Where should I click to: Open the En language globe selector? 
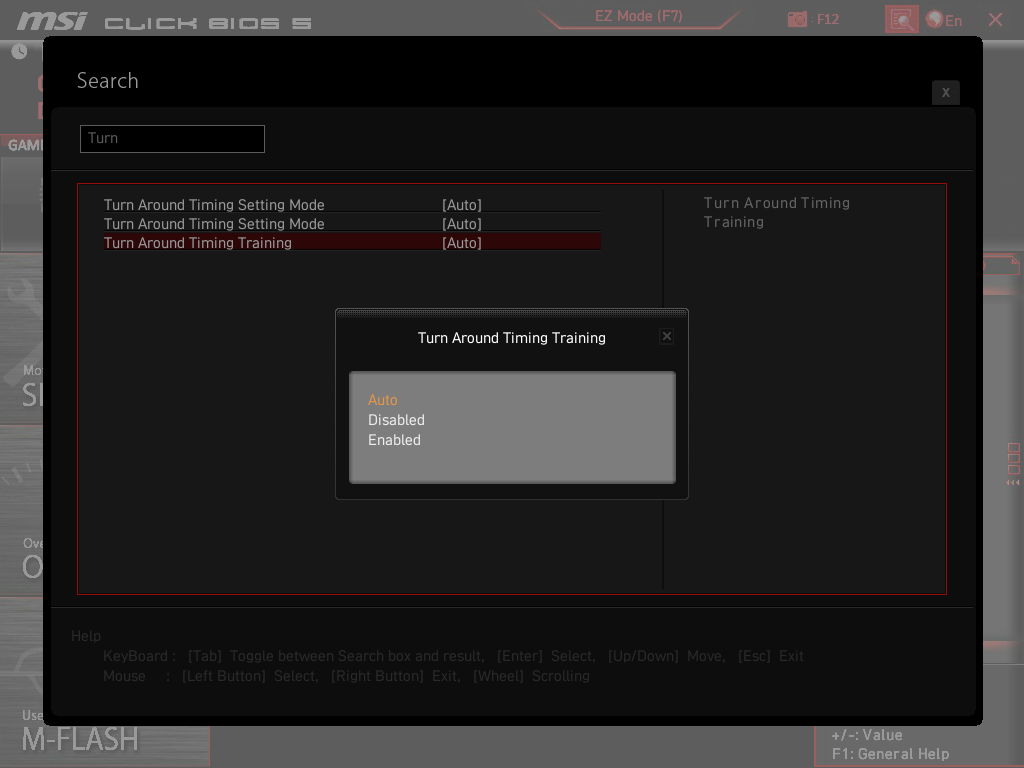[x=944, y=20]
